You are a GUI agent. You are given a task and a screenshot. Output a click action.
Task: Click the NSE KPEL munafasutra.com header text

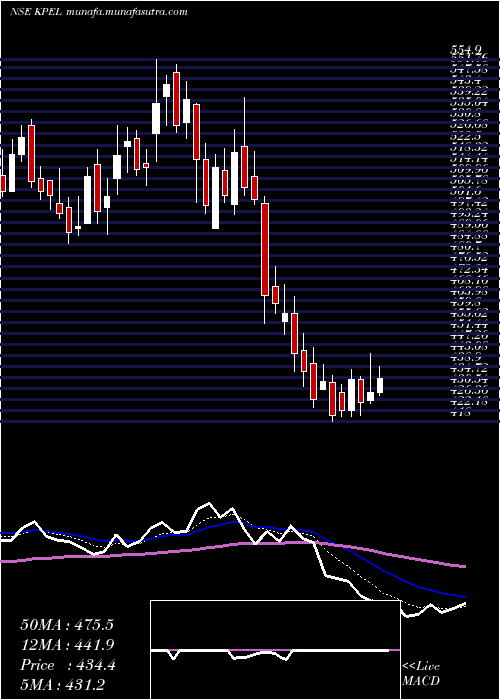point(98,12)
